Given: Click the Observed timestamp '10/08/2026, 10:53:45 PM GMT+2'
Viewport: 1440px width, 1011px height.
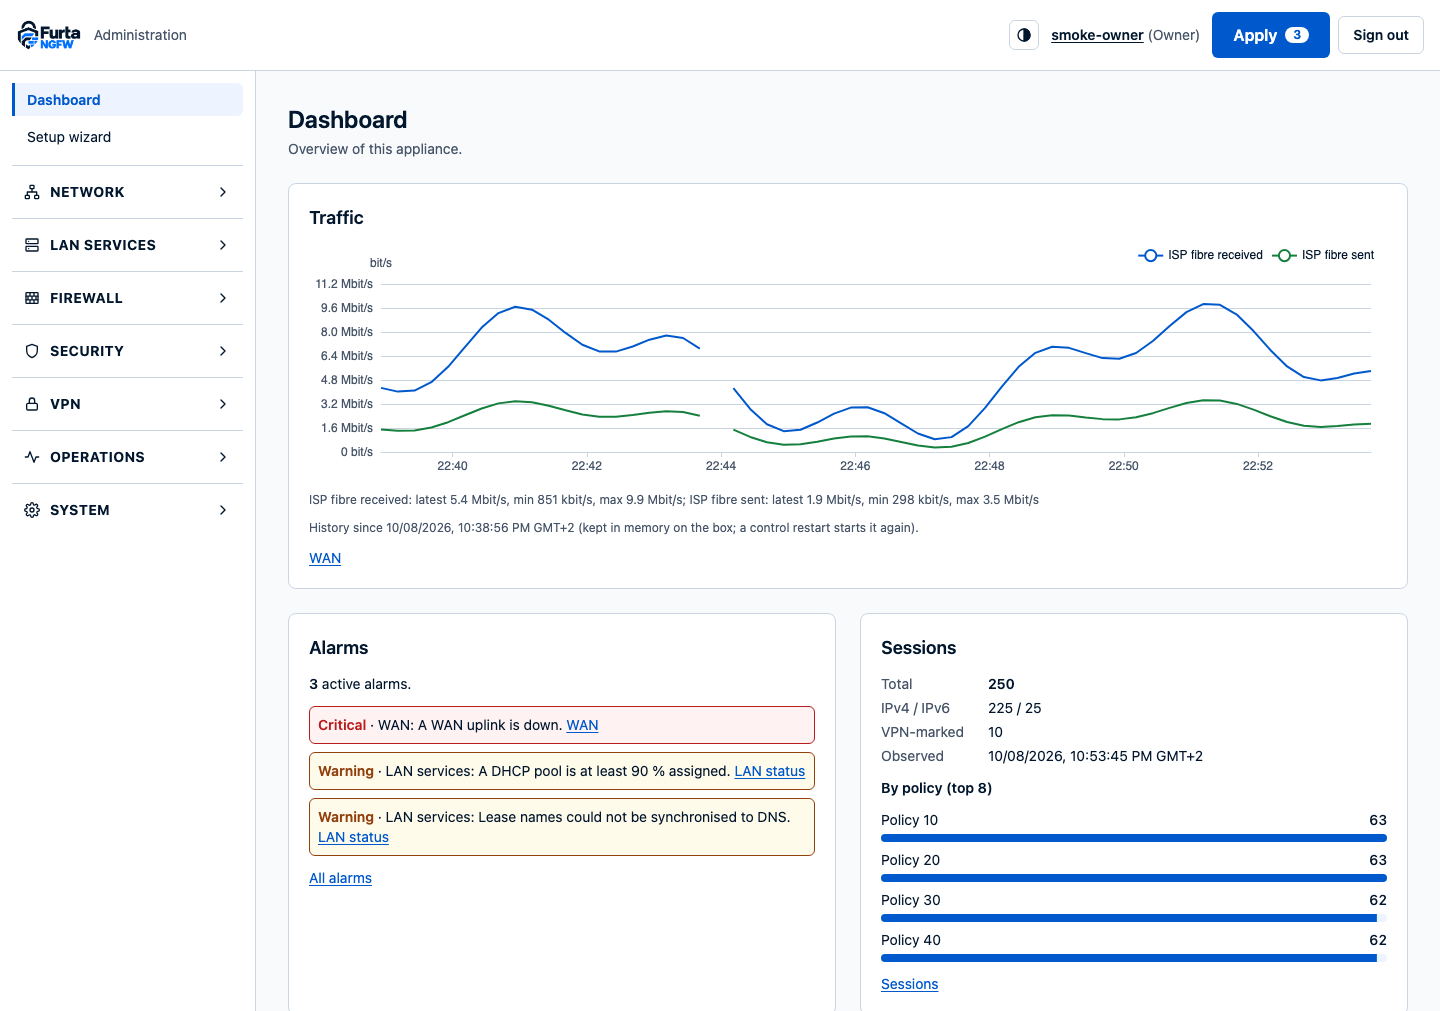Looking at the screenshot, I should coord(1095,756).
